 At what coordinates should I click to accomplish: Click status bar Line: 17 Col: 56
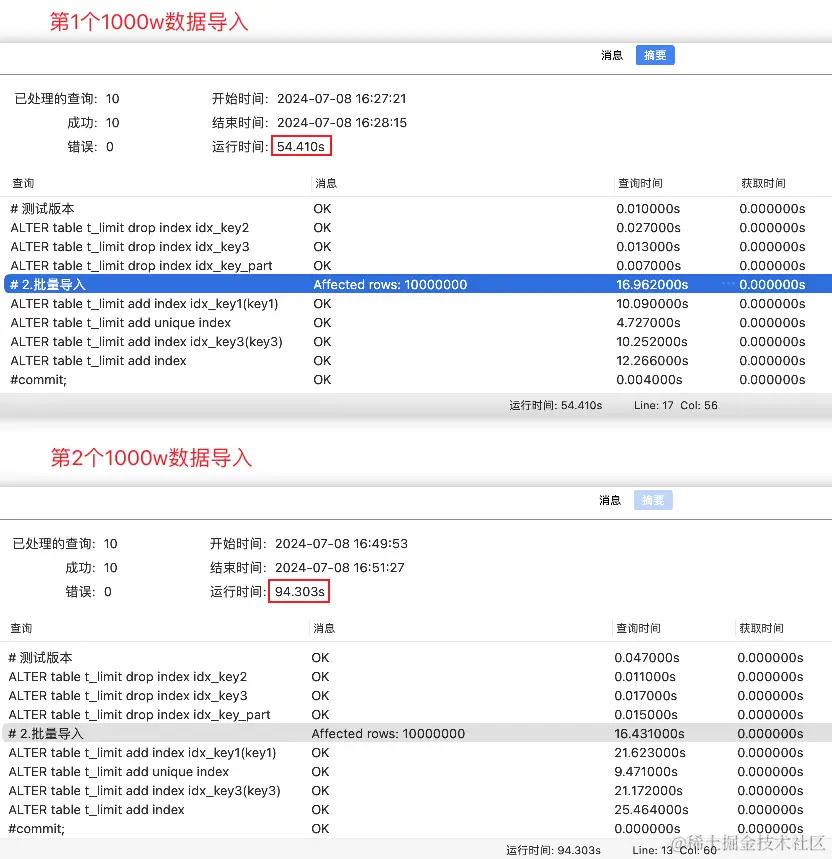[x=675, y=405]
